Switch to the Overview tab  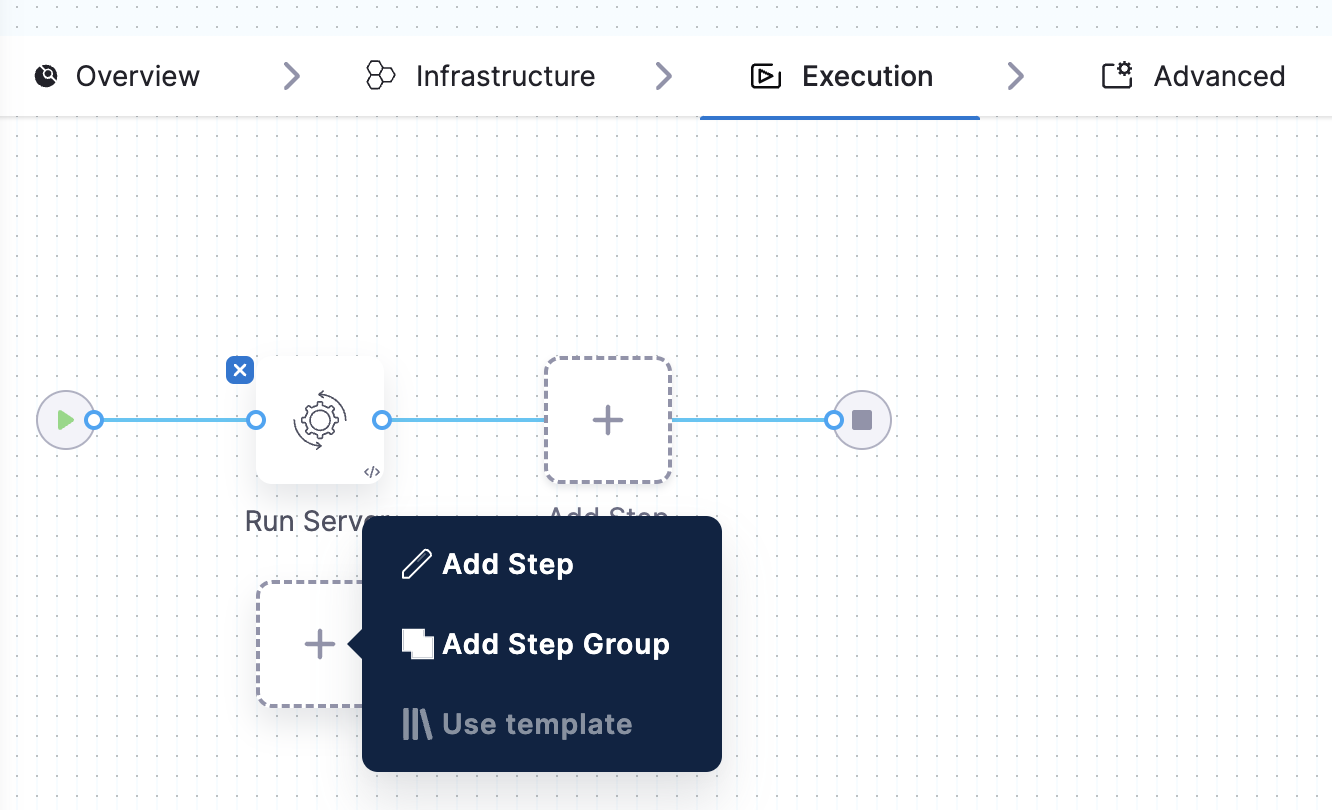click(x=117, y=76)
